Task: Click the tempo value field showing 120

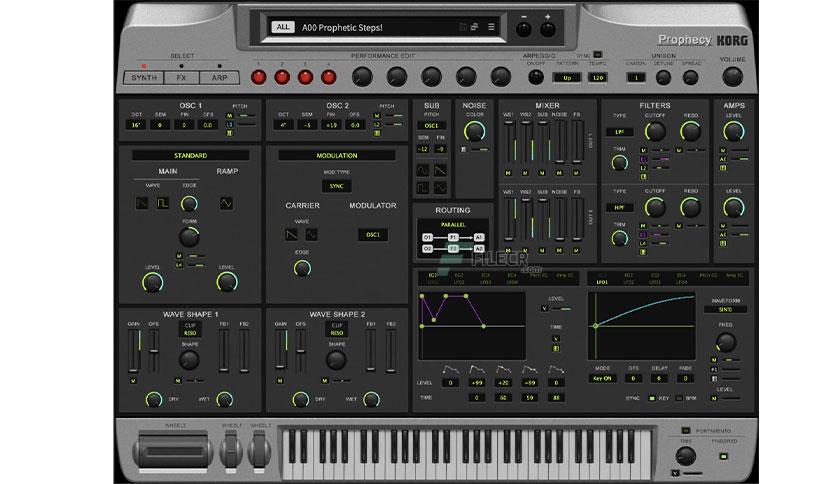Action: click(x=598, y=78)
